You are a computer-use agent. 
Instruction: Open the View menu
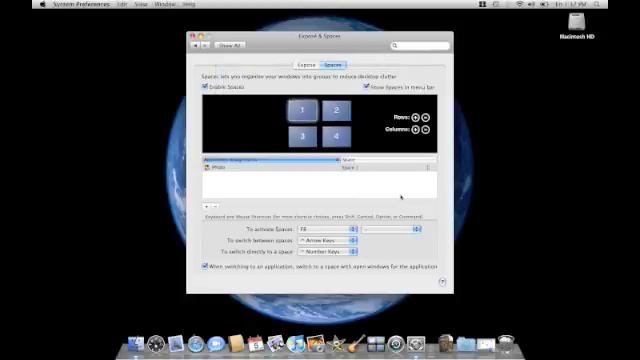(x=141, y=4)
